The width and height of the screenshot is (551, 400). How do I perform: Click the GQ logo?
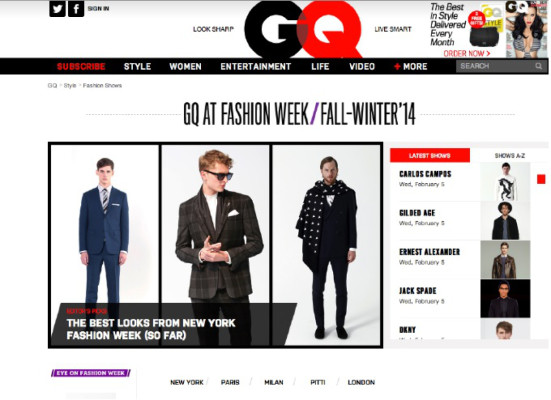(x=303, y=30)
